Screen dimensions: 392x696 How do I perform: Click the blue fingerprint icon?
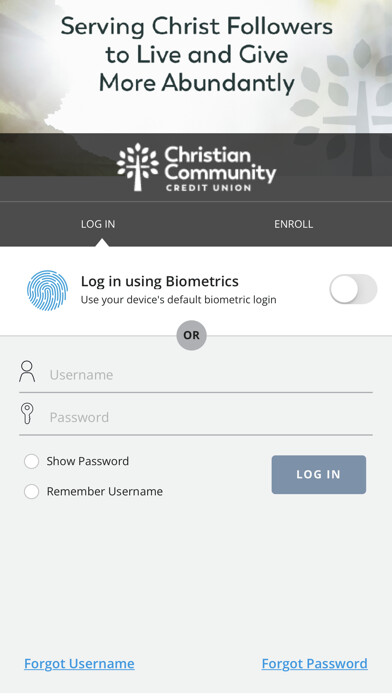click(x=48, y=290)
